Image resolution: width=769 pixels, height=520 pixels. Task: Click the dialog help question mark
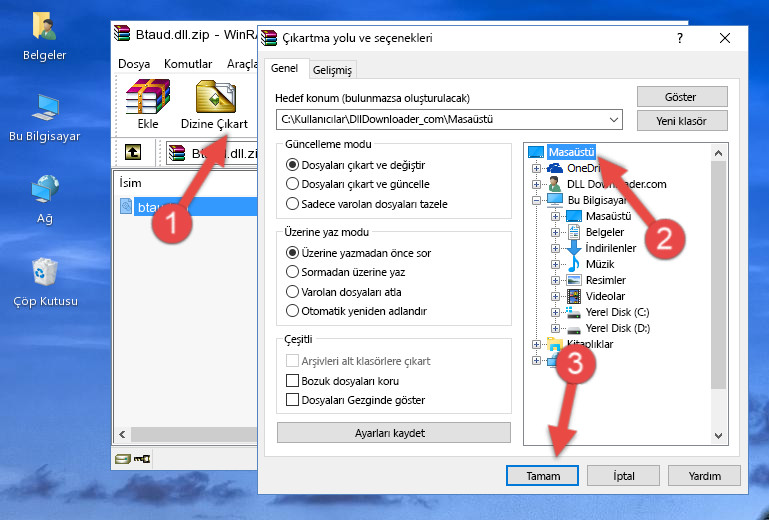[680, 38]
